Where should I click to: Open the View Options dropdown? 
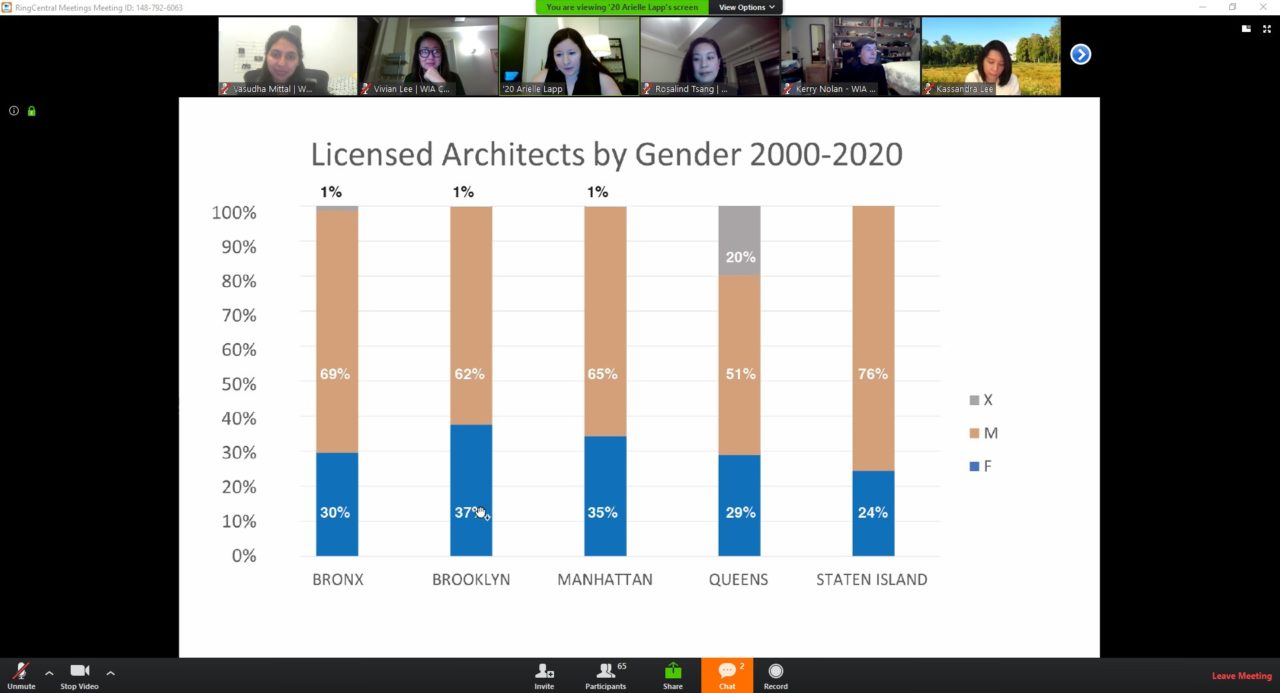tap(746, 7)
